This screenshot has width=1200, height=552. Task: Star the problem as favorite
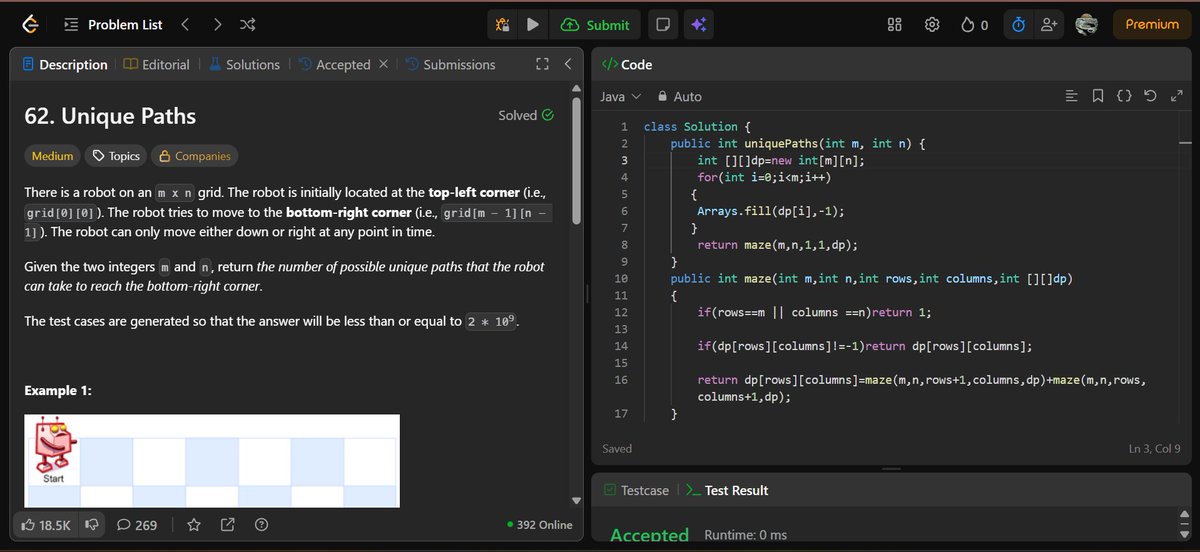(x=194, y=525)
